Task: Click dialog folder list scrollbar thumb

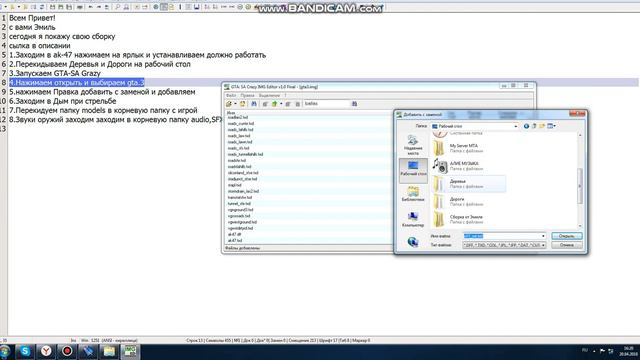Action: click(x=580, y=186)
